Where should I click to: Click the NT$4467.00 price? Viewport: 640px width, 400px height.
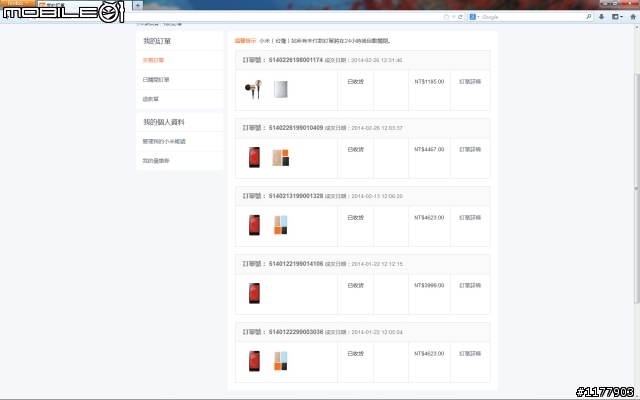click(x=429, y=149)
